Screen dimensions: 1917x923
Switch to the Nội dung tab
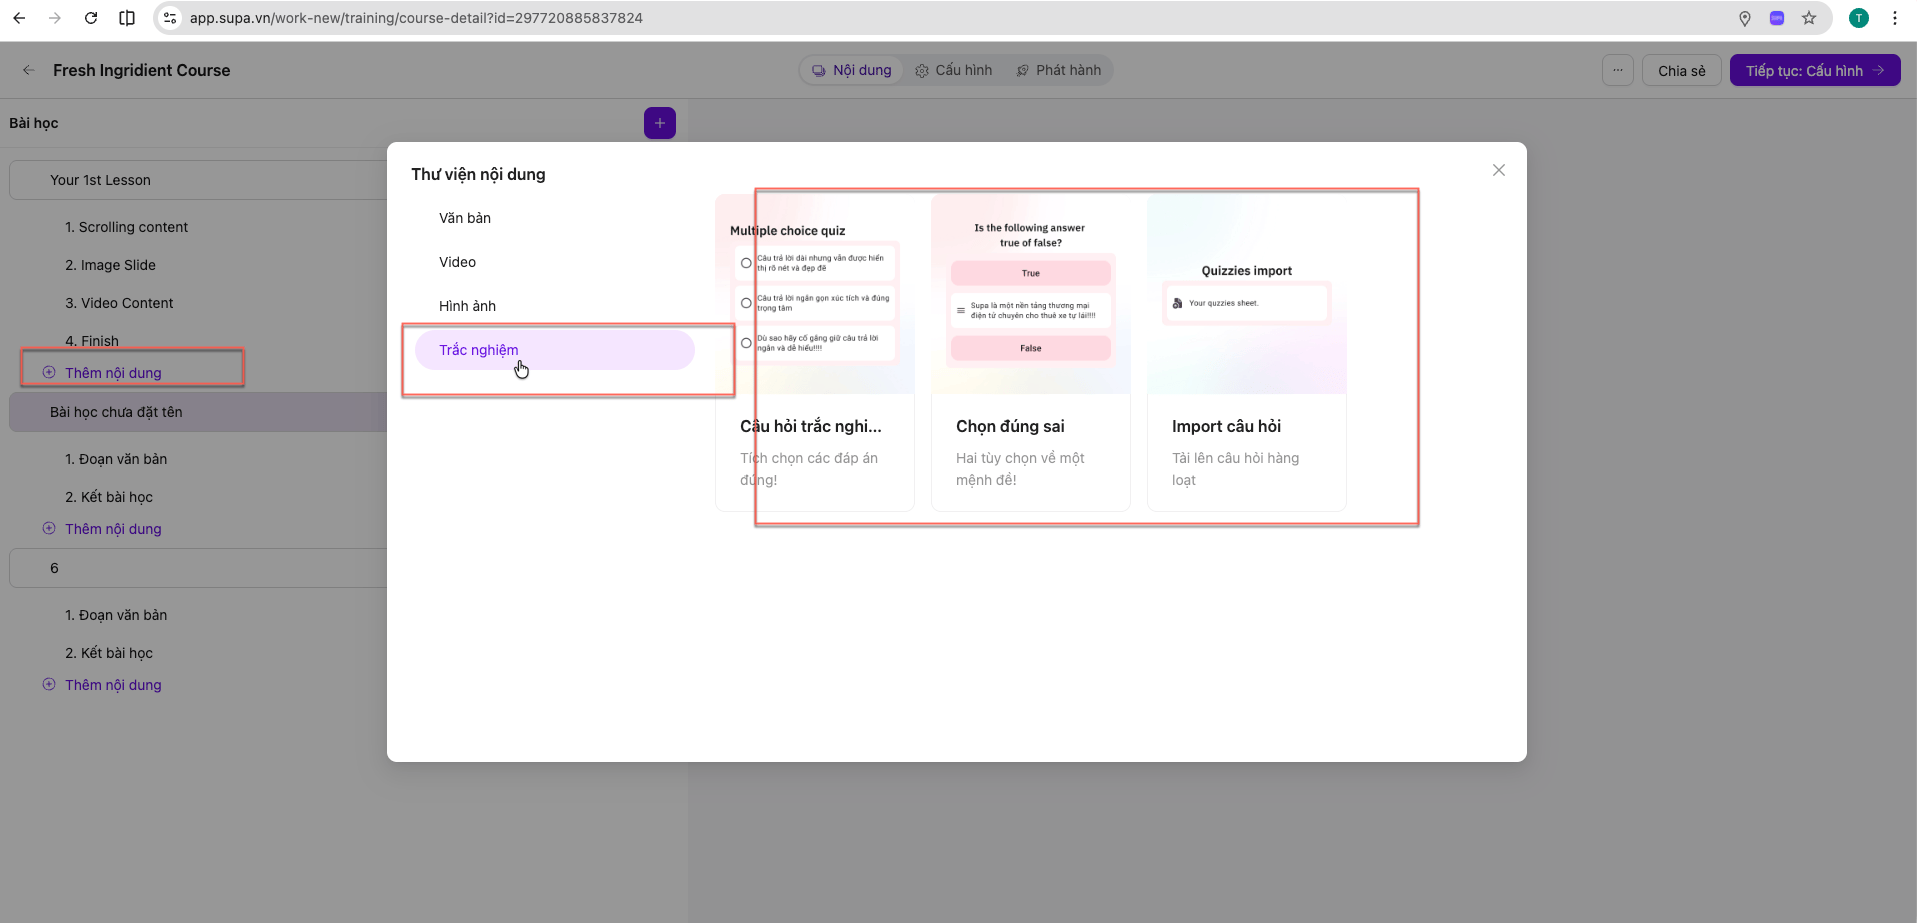point(852,70)
